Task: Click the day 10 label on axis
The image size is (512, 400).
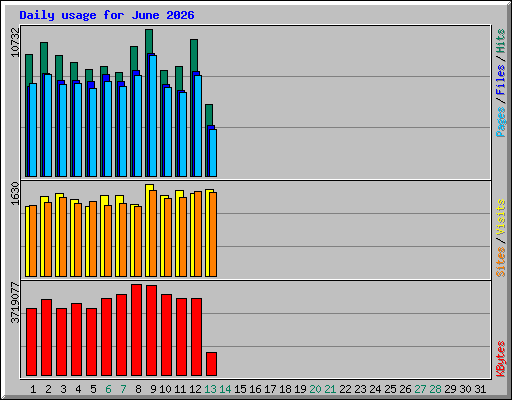Action: point(165,389)
